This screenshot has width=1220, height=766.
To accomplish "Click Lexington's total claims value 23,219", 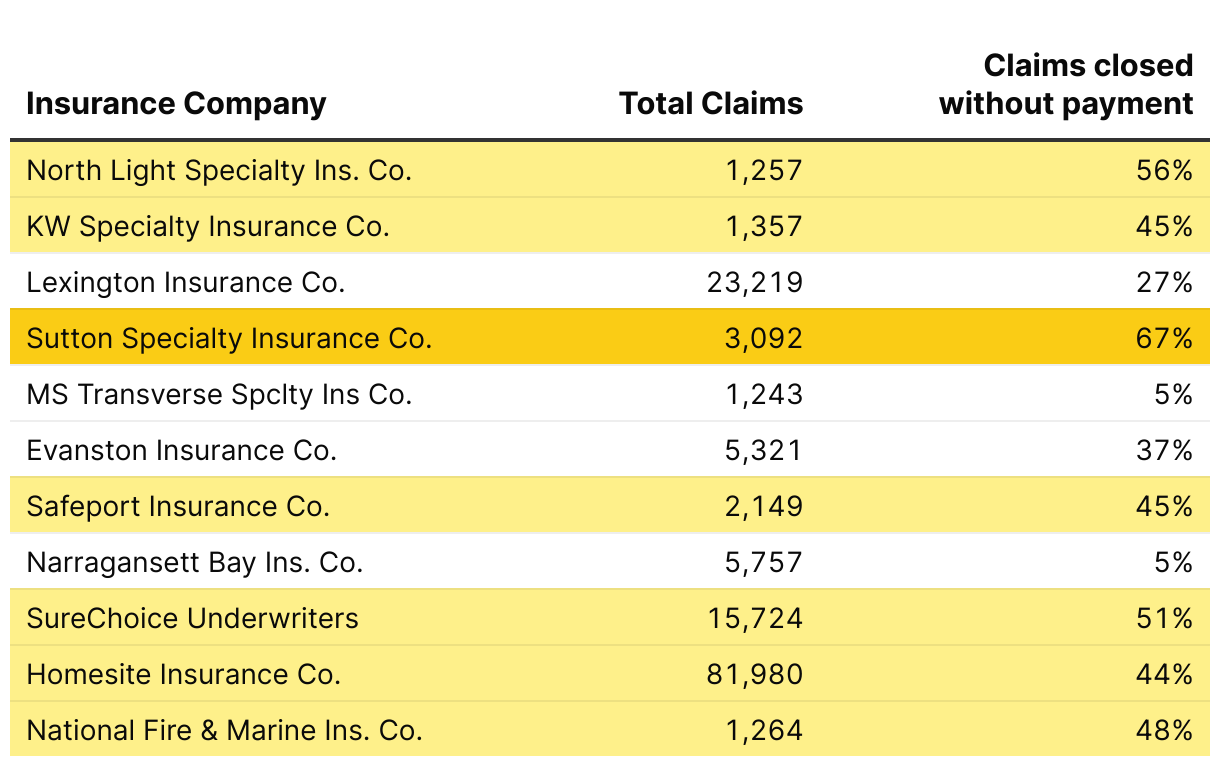I will (754, 283).
